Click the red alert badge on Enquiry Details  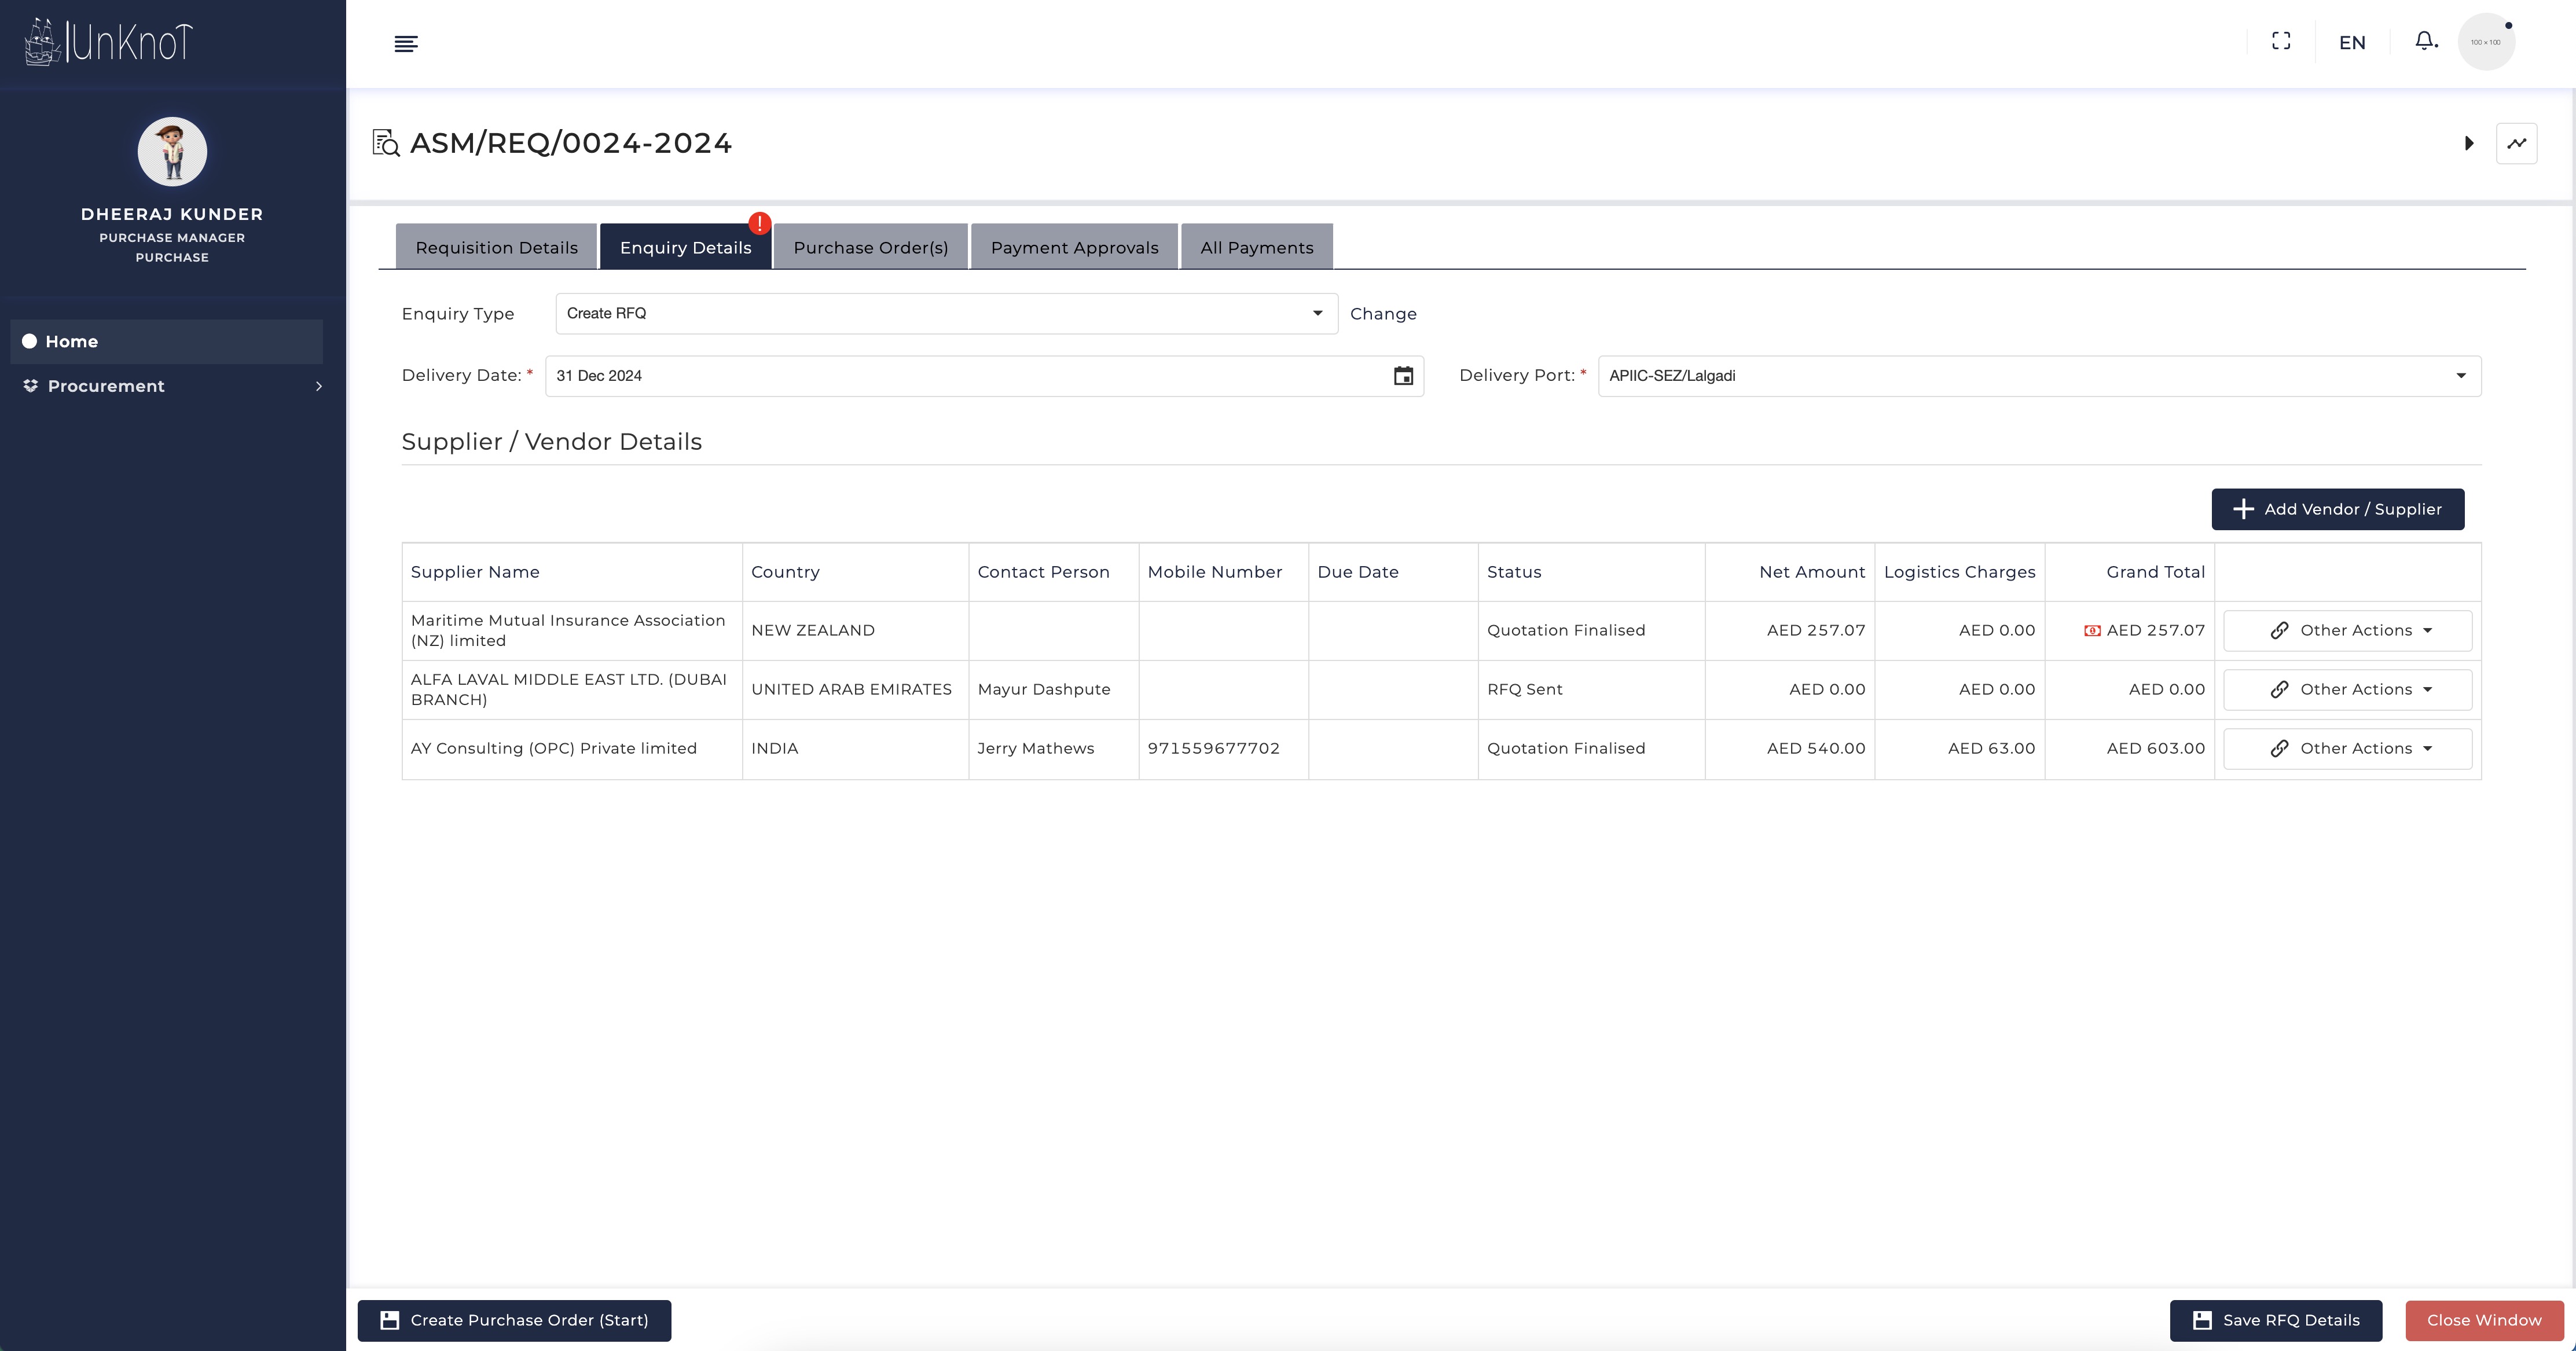tap(759, 223)
